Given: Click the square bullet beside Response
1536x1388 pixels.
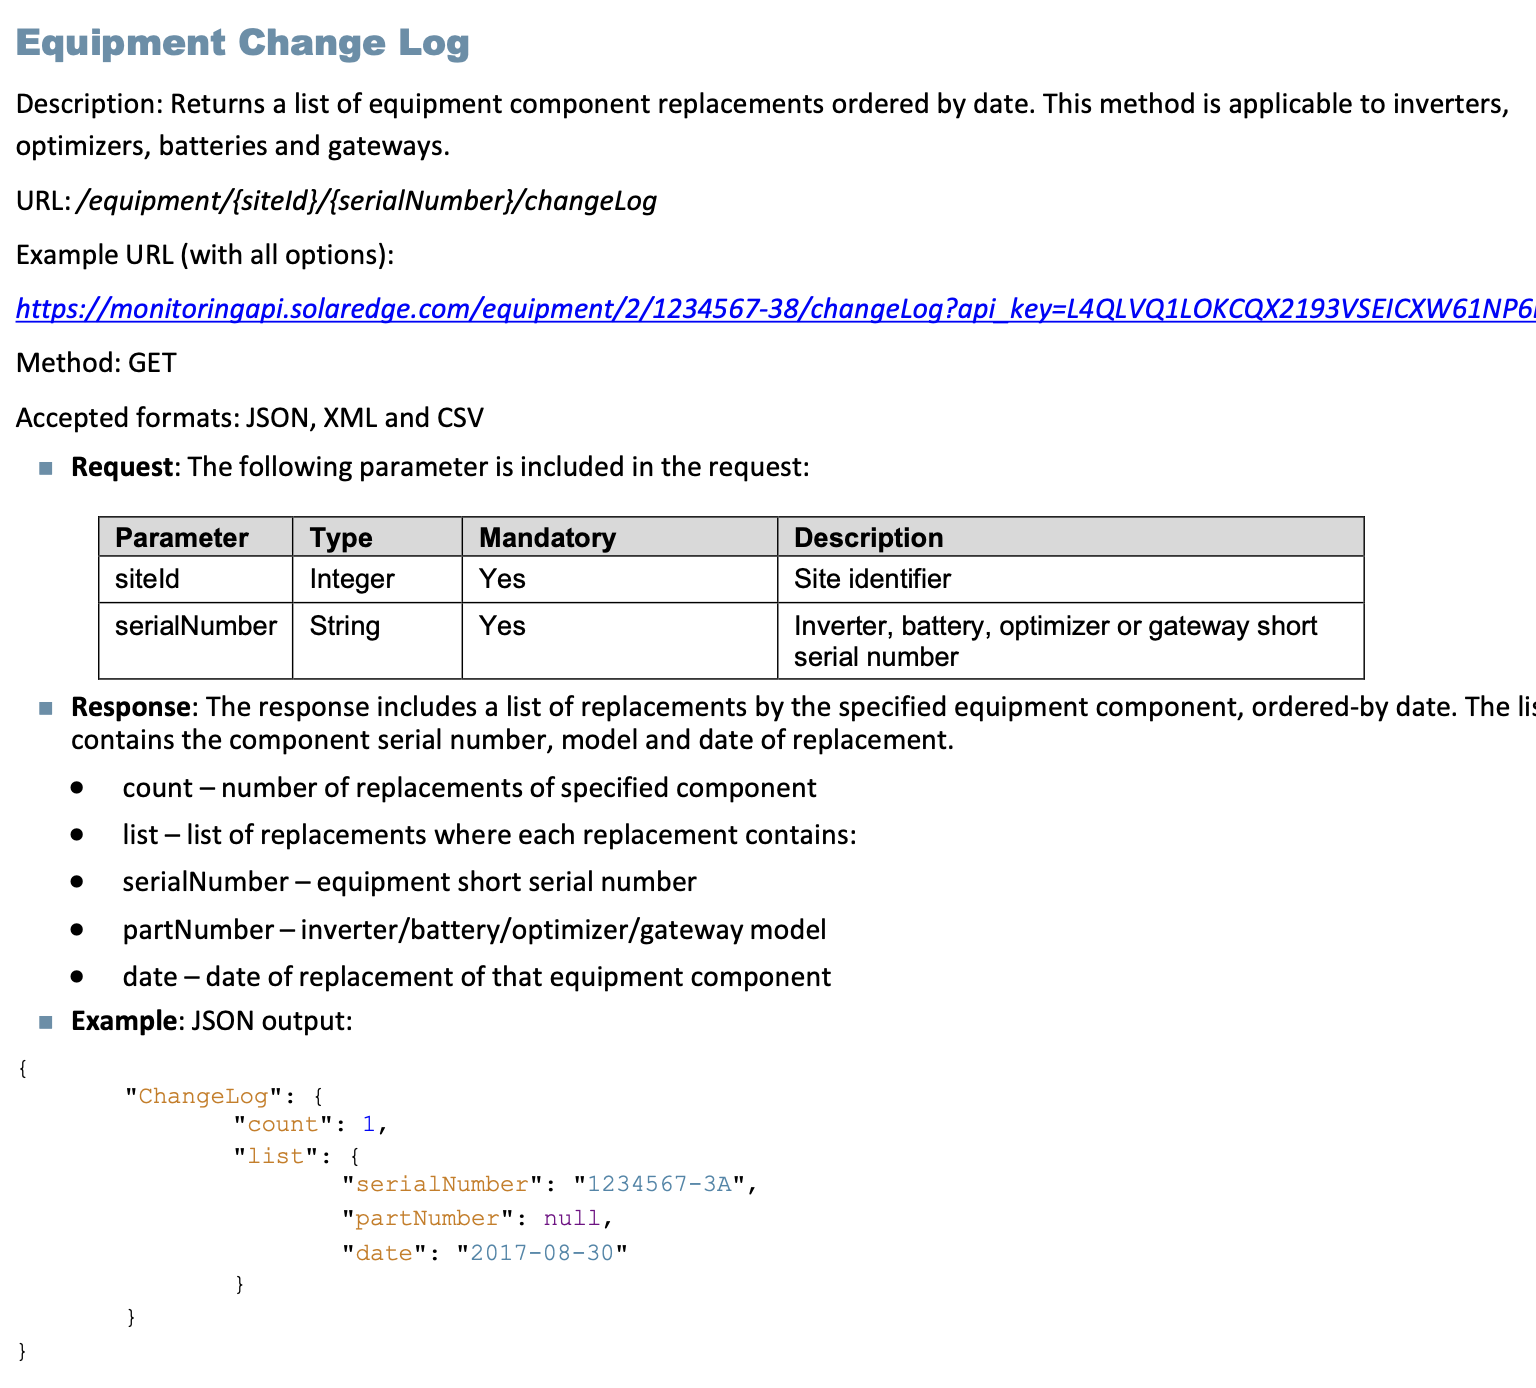Looking at the screenshot, I should tap(45, 708).
